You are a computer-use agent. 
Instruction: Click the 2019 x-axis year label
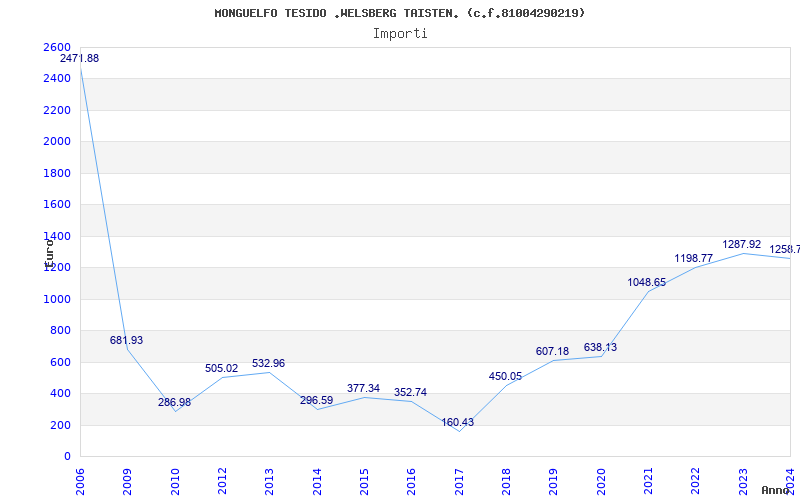pyautogui.click(x=554, y=482)
